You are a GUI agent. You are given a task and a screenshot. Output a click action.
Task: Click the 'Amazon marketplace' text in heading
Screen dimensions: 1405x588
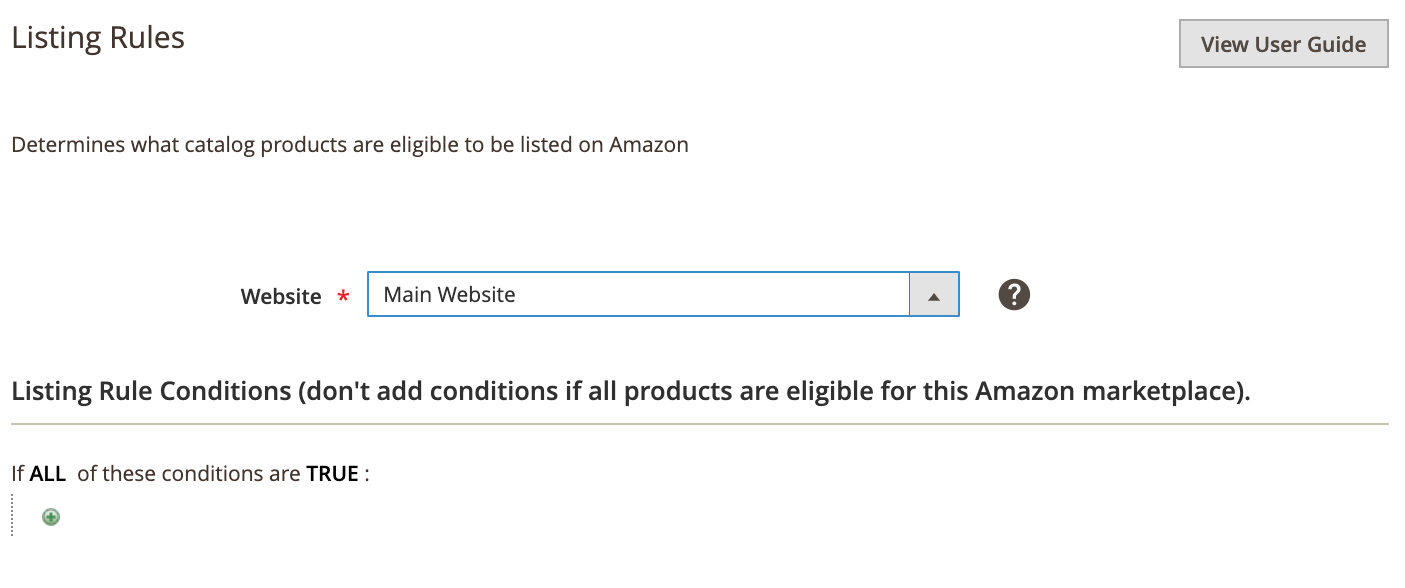pyautogui.click(x=1110, y=391)
